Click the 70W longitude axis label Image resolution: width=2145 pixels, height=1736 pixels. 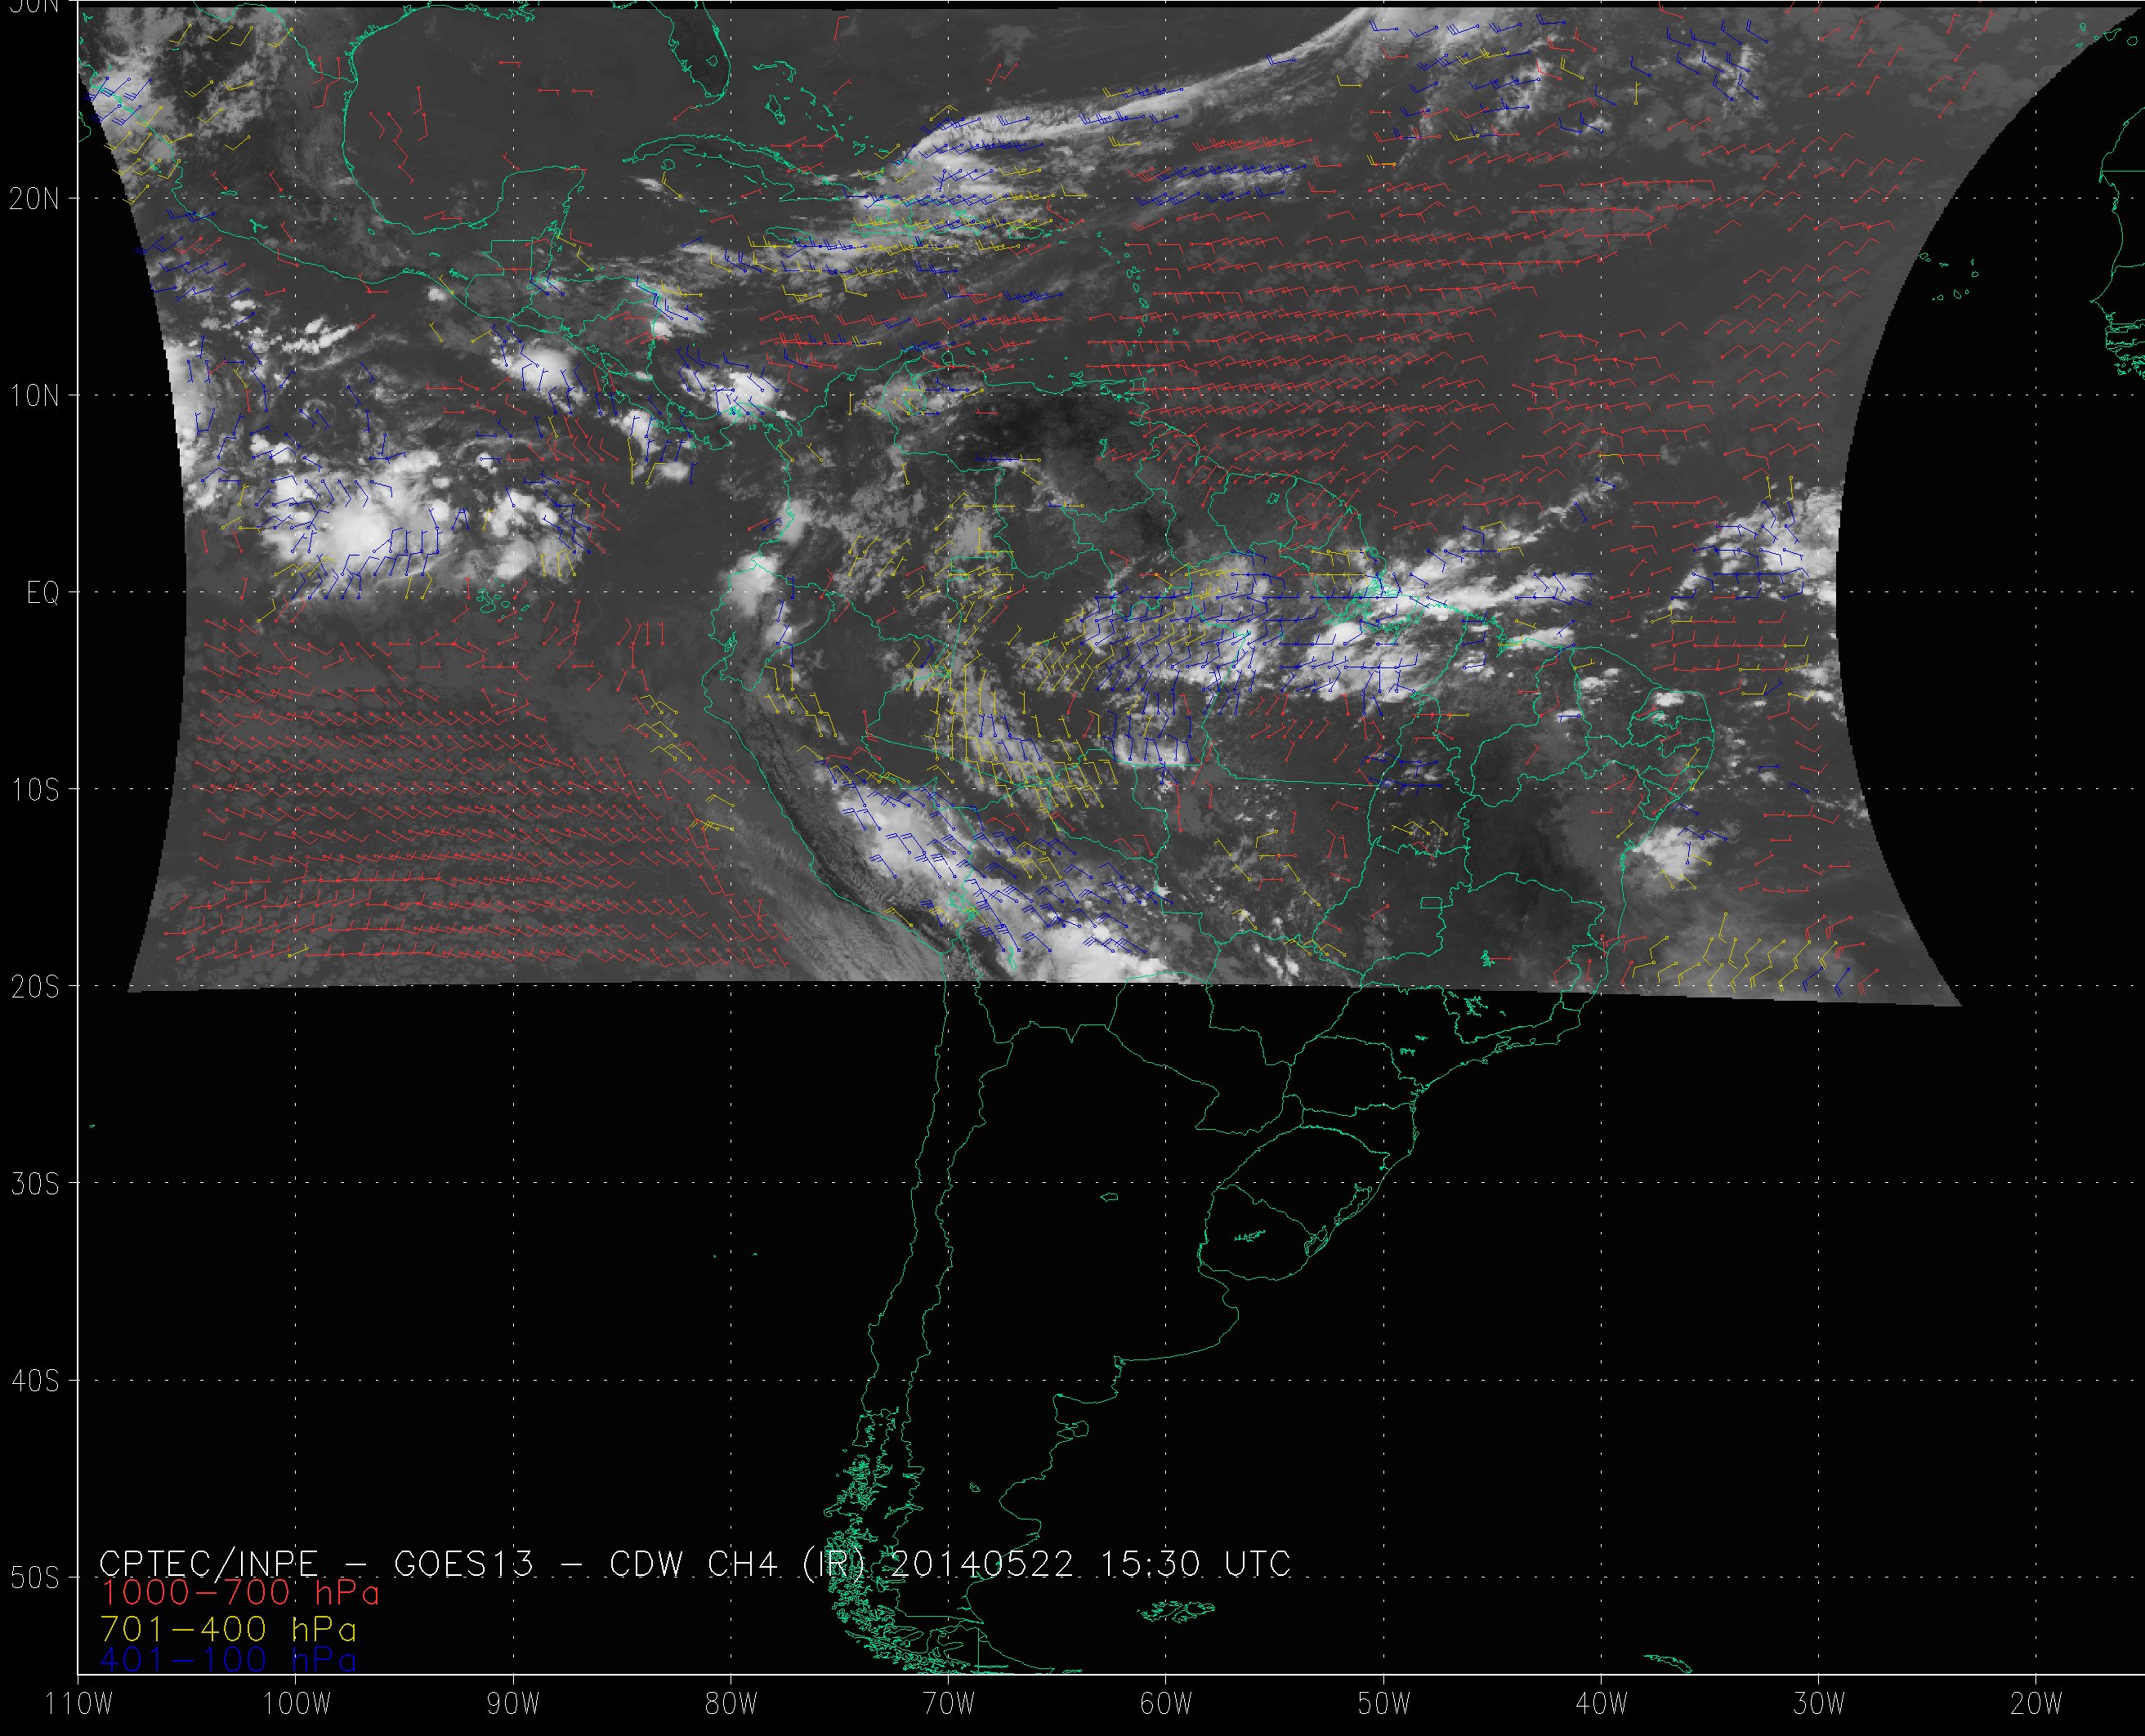[948, 1704]
